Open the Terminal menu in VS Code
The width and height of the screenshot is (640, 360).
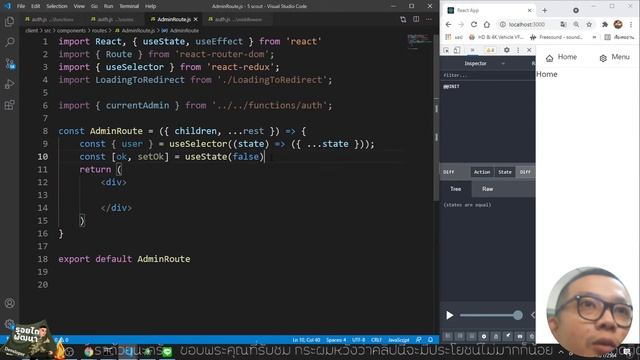(x=129, y=6)
